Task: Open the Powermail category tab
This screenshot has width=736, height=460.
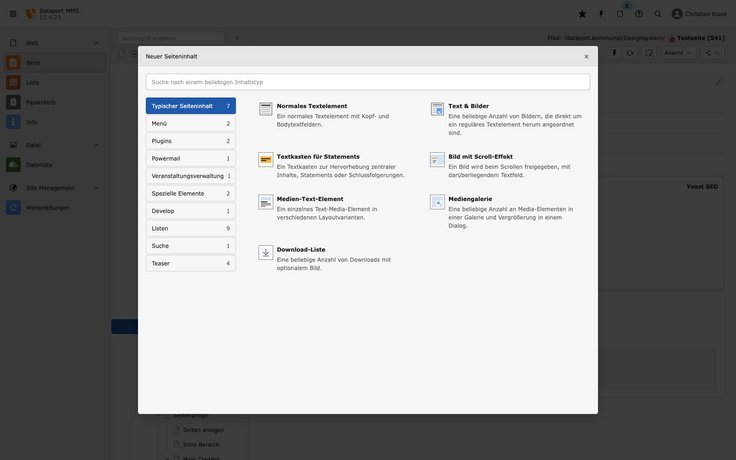Action: 190,158
